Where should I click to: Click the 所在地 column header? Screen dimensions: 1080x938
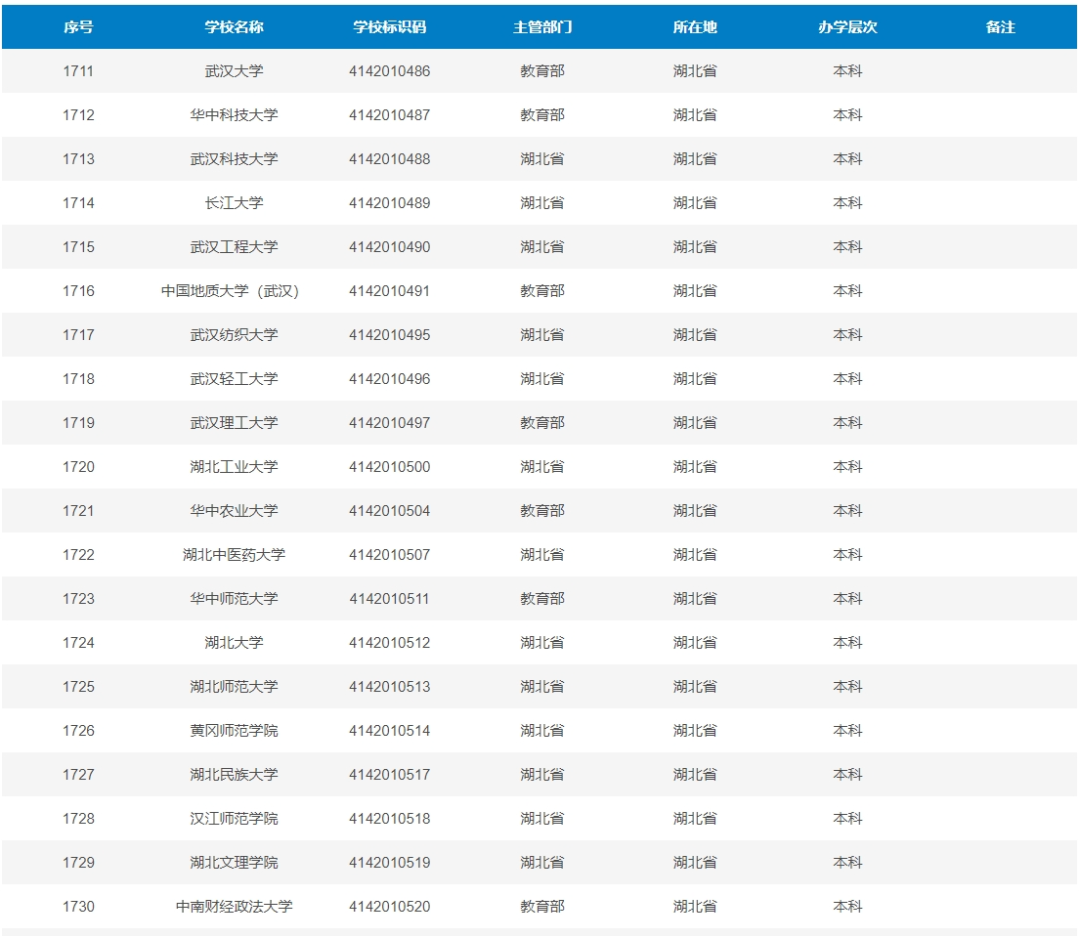(695, 27)
